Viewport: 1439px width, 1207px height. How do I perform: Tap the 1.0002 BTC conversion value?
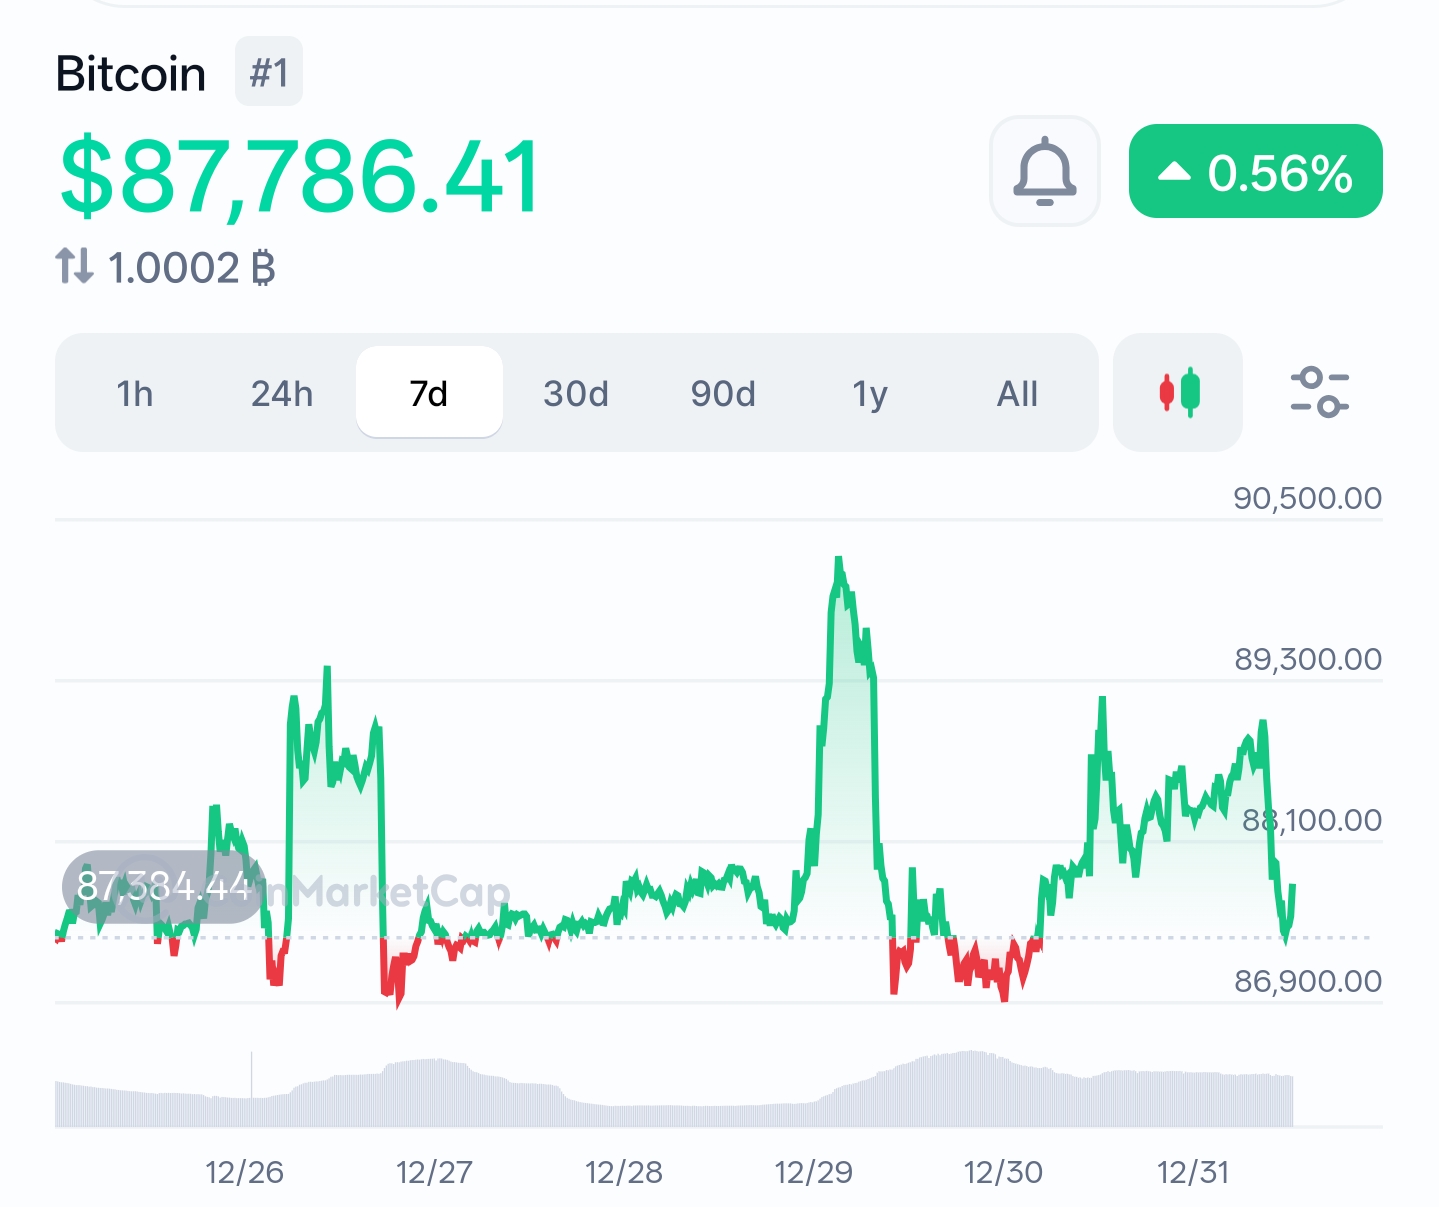click(191, 268)
